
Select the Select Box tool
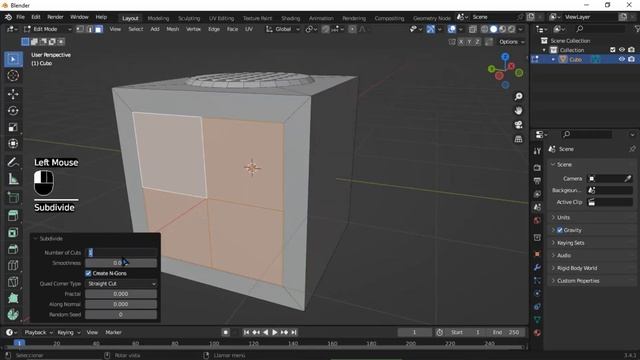[x=13, y=59]
